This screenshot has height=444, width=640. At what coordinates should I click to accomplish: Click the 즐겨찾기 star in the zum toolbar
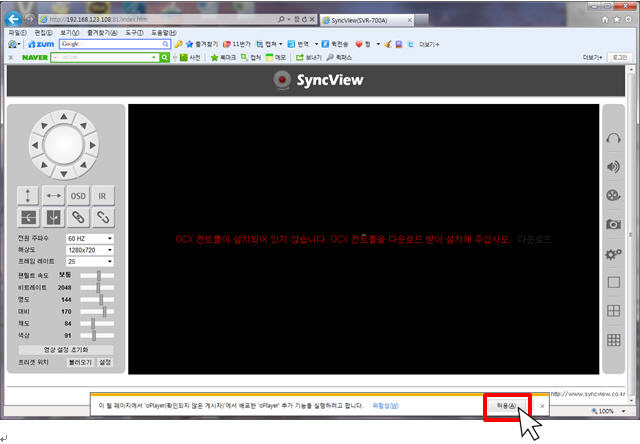(x=202, y=44)
